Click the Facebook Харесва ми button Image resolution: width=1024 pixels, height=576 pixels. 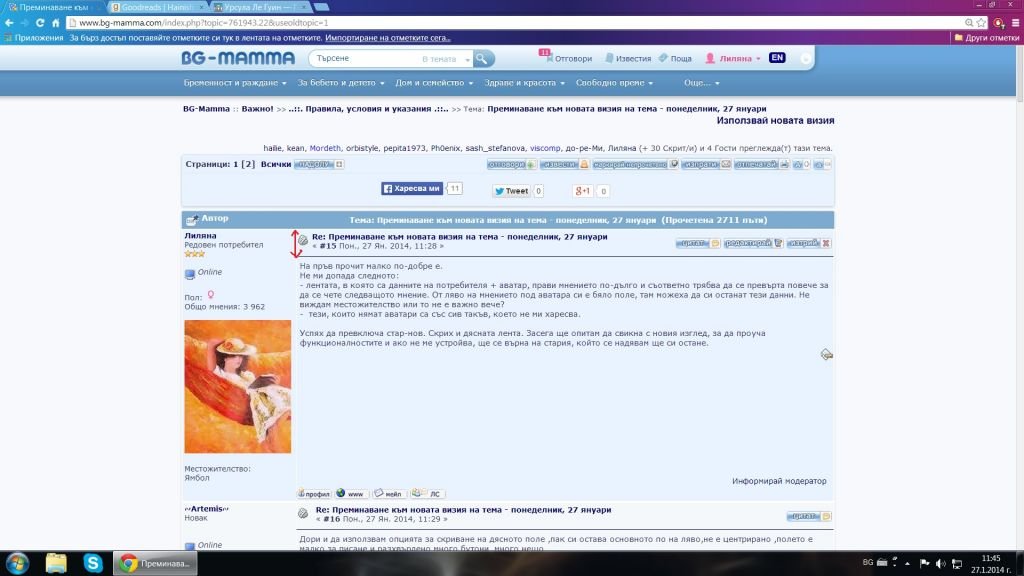click(x=411, y=188)
